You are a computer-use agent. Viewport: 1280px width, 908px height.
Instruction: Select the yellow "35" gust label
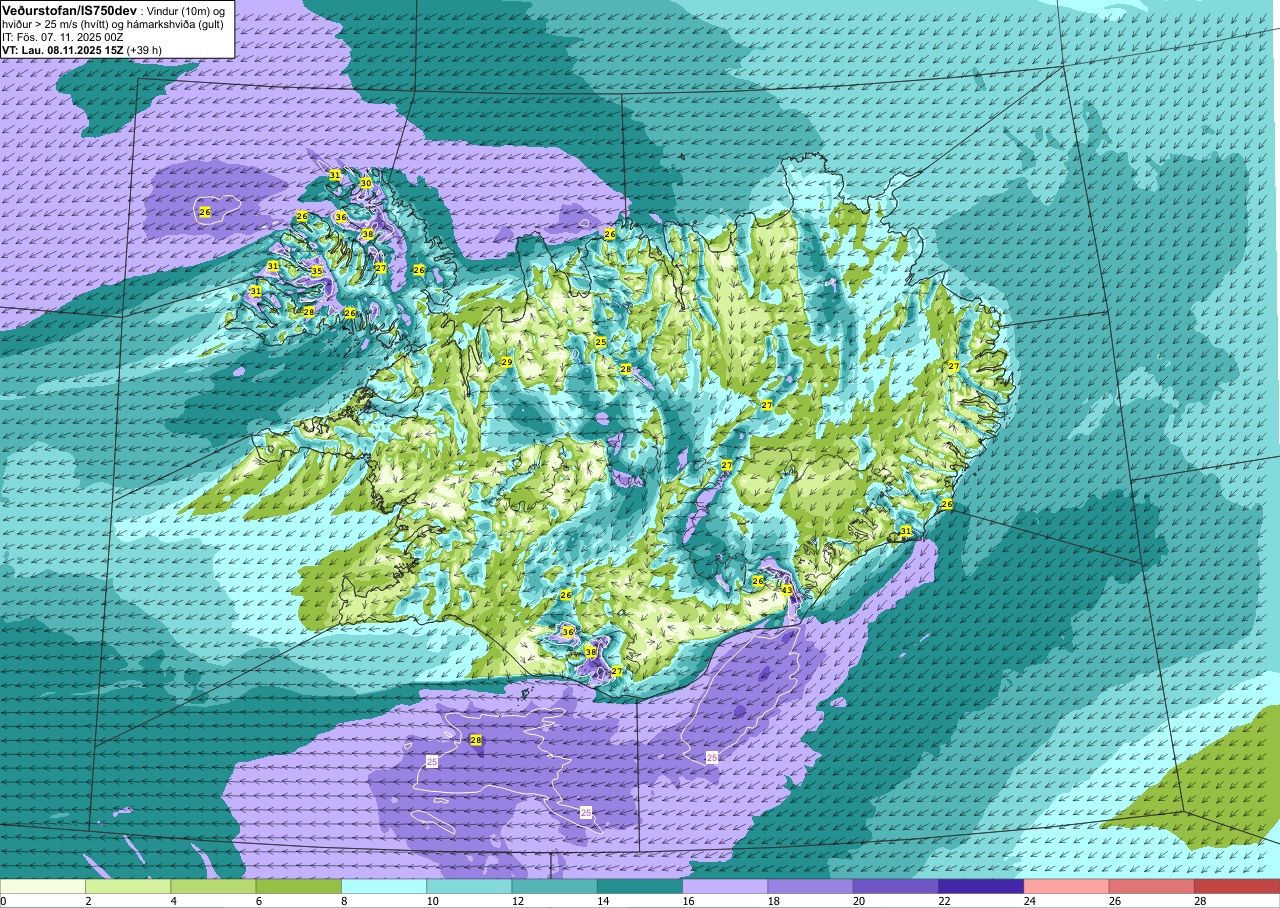click(316, 271)
